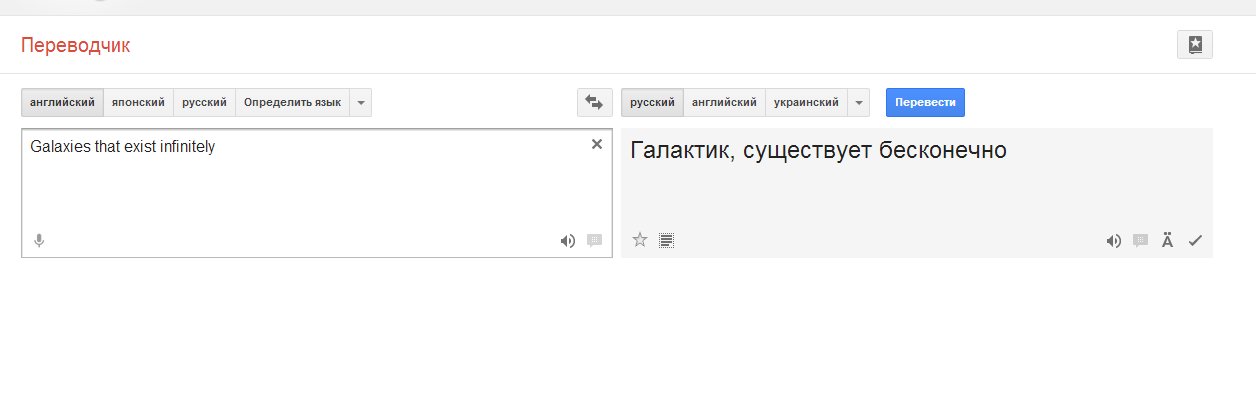Screen dimensions: 1256x408
Task: Select all translation text icon
Action: coord(667,239)
